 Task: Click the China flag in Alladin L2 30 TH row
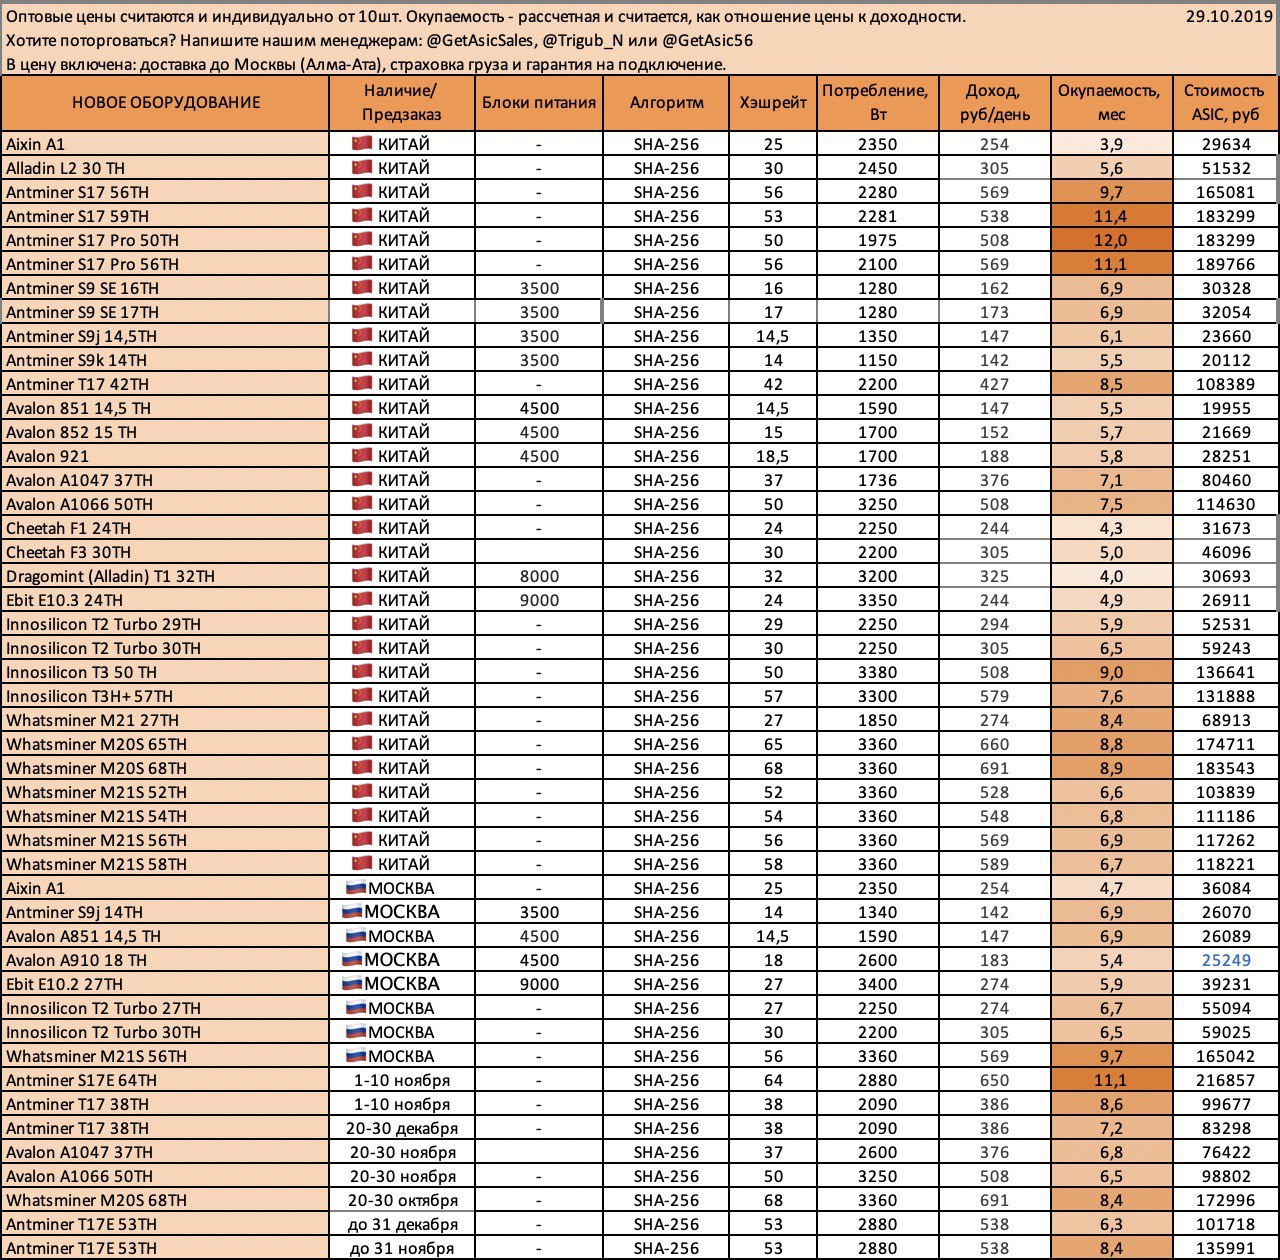[362, 168]
